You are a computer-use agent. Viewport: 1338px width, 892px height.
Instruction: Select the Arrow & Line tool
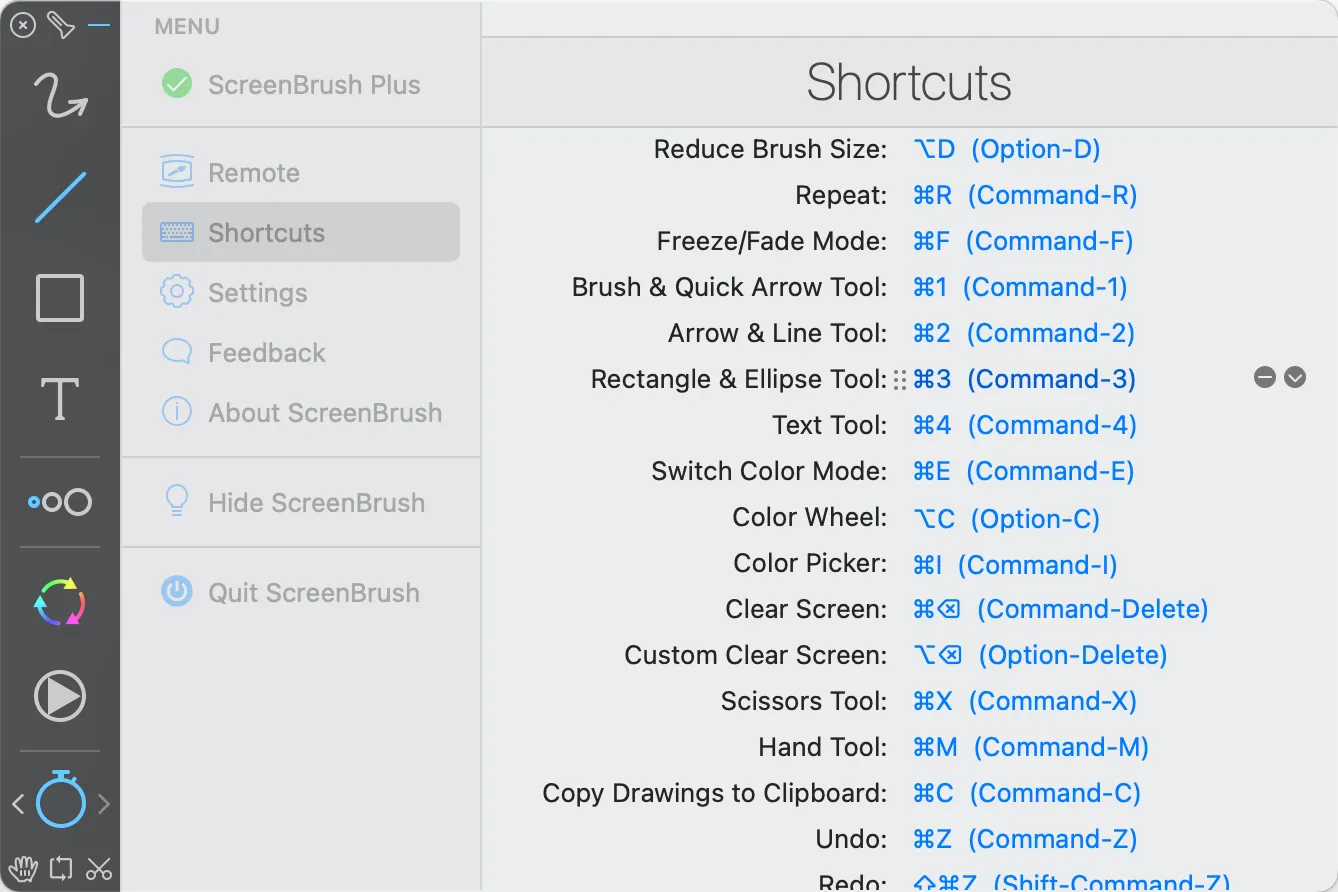(x=60, y=197)
